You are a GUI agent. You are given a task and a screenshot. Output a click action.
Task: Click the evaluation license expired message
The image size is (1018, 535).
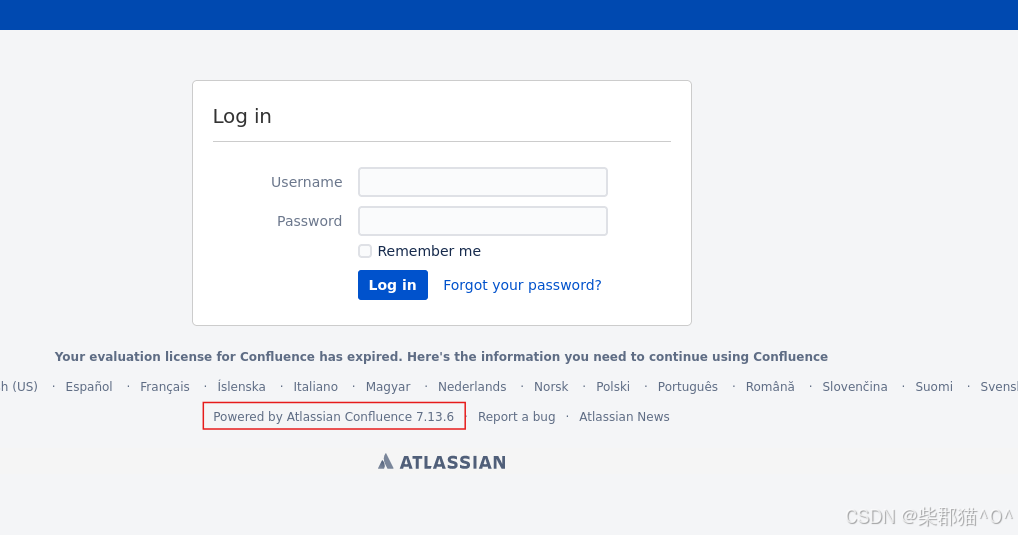tap(441, 356)
